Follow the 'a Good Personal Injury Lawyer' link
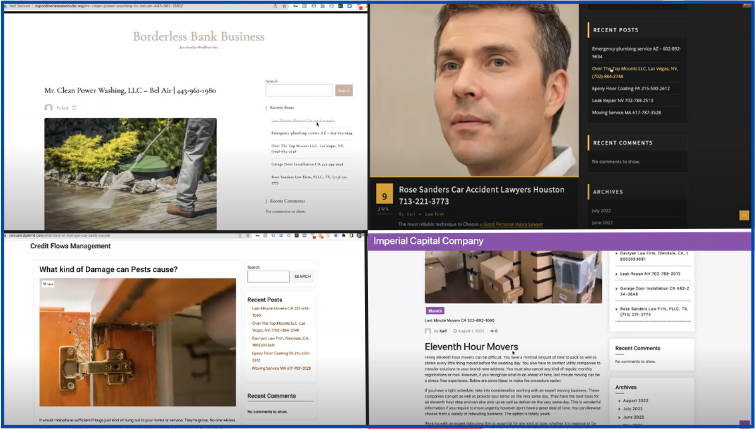This screenshot has width=755, height=429. 511,224
